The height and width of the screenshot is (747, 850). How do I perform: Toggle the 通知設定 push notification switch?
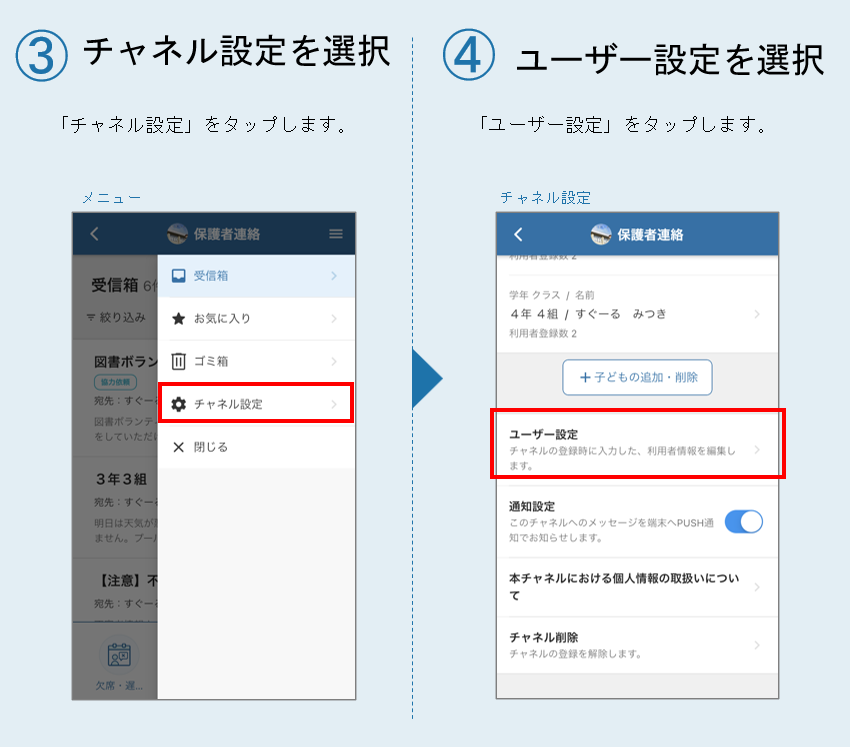pyautogui.click(x=743, y=522)
